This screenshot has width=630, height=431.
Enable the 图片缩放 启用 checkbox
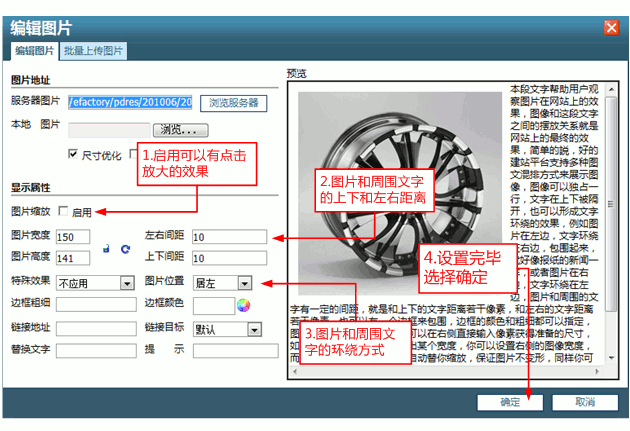64,212
